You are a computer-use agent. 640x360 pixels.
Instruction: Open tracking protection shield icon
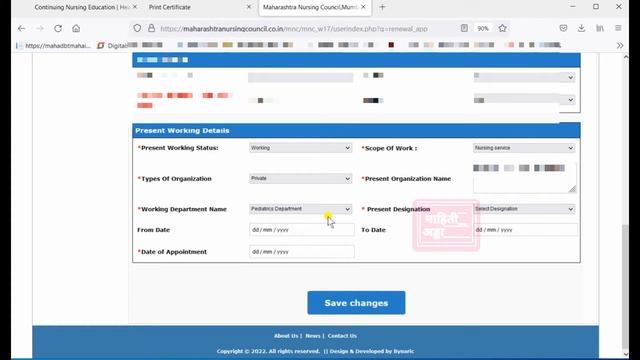137,28
